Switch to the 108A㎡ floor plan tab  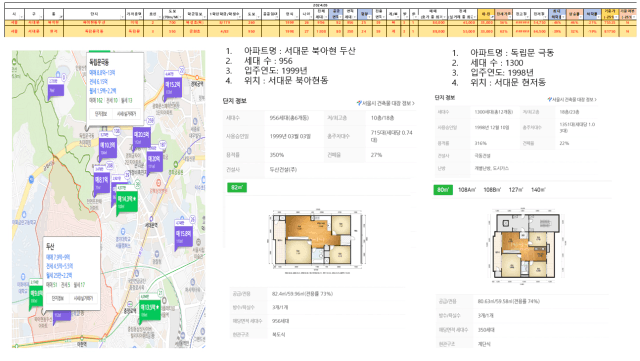pos(467,190)
